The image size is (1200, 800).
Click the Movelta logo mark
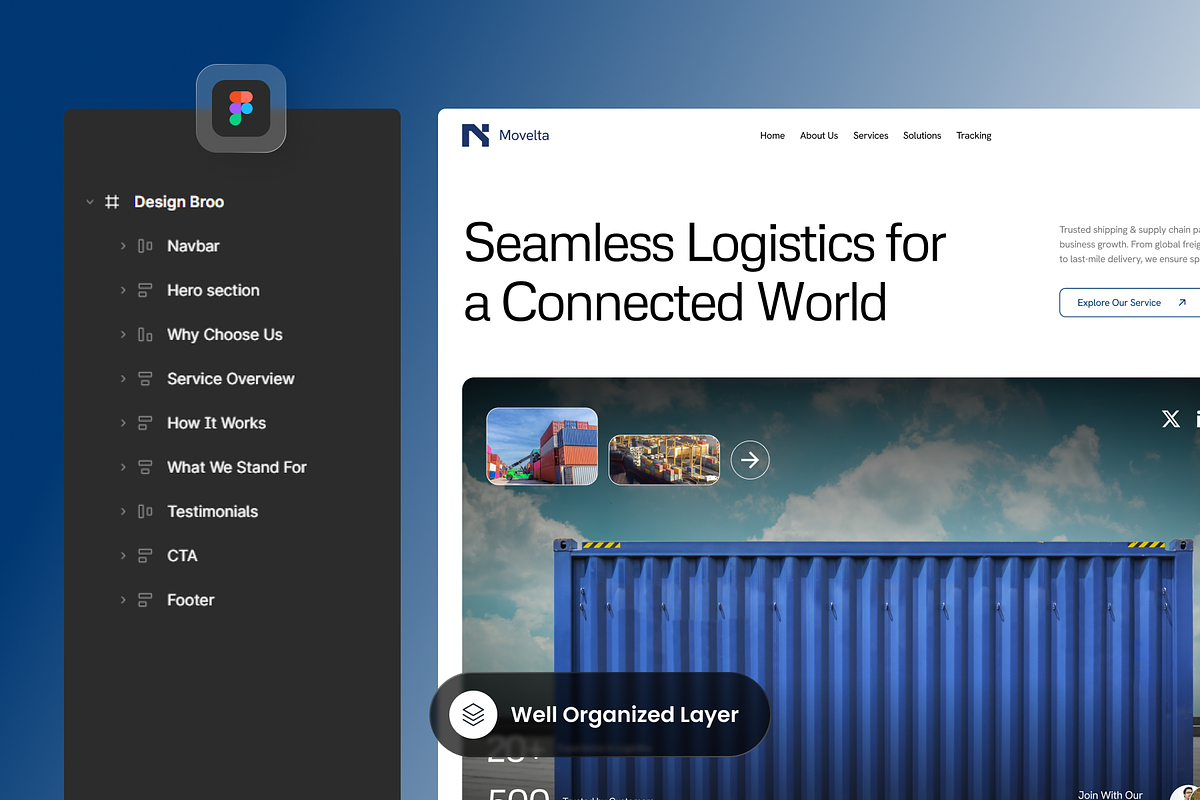click(475, 135)
